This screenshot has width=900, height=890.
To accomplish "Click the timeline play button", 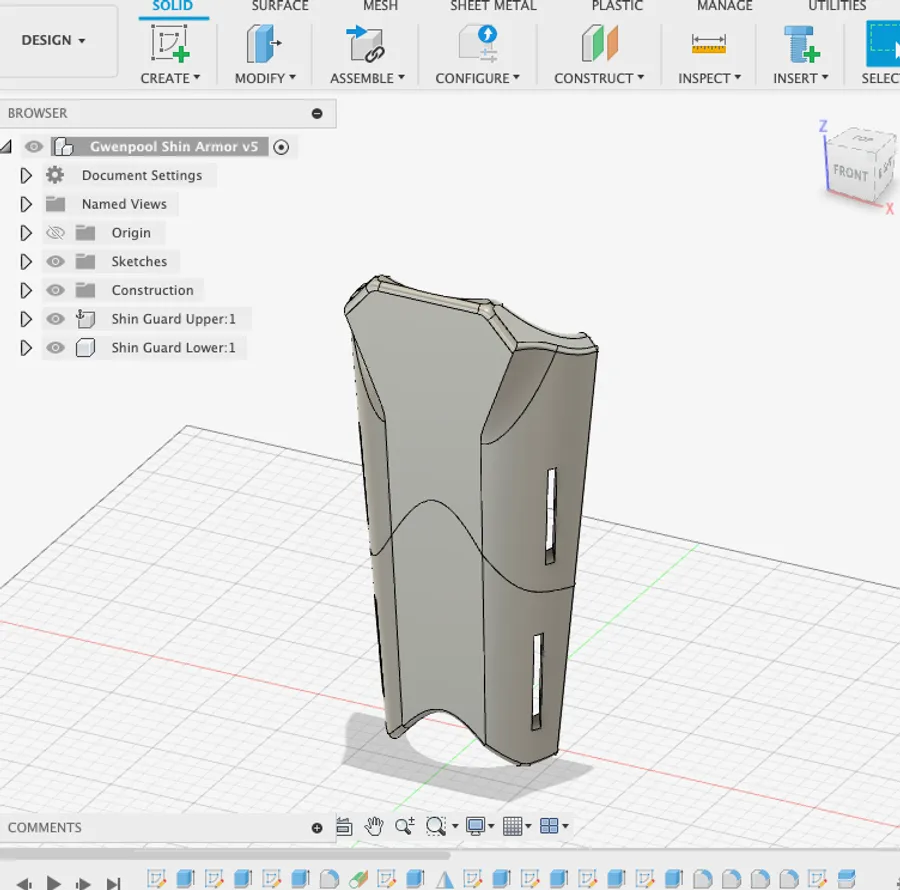I will point(54,883).
